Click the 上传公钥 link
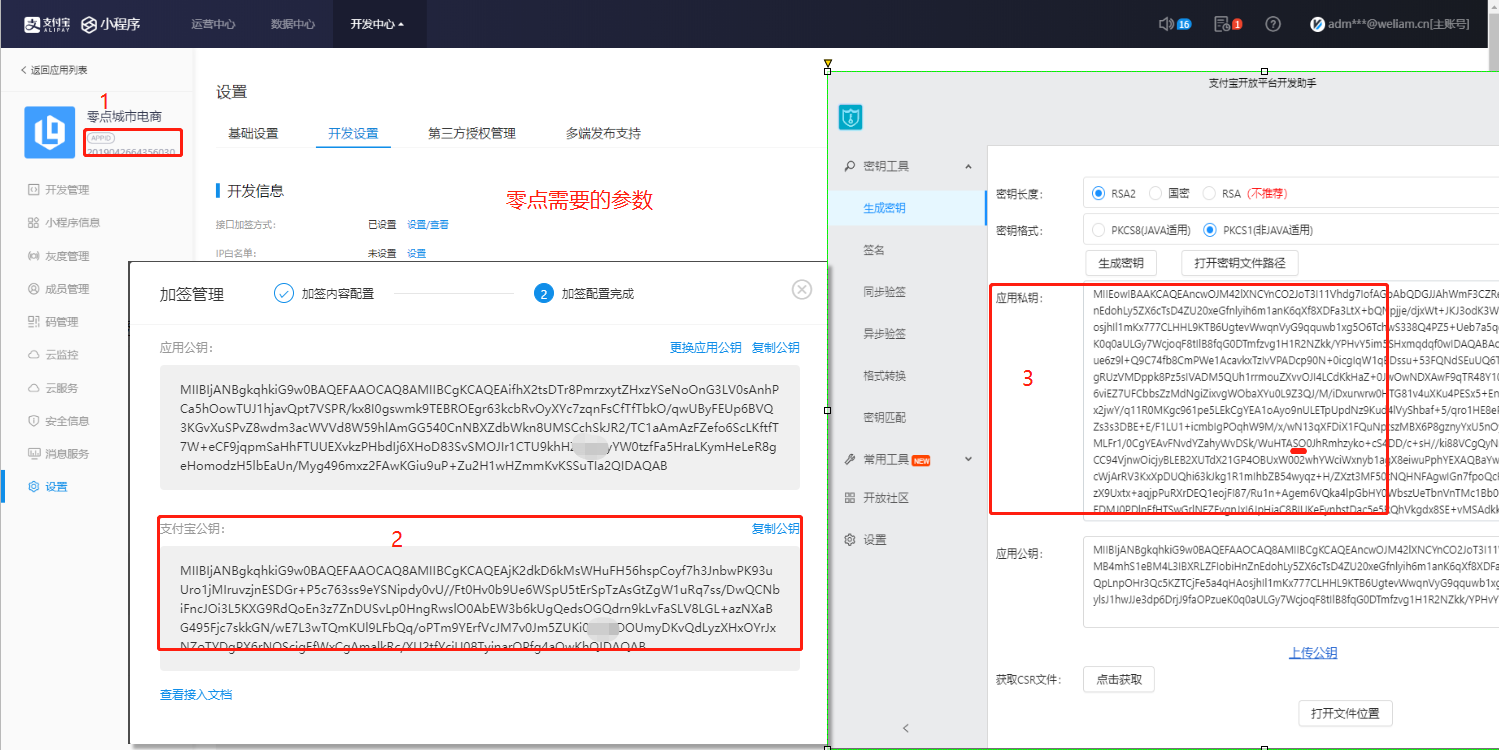This screenshot has height=750, width=1499. coord(1313,653)
